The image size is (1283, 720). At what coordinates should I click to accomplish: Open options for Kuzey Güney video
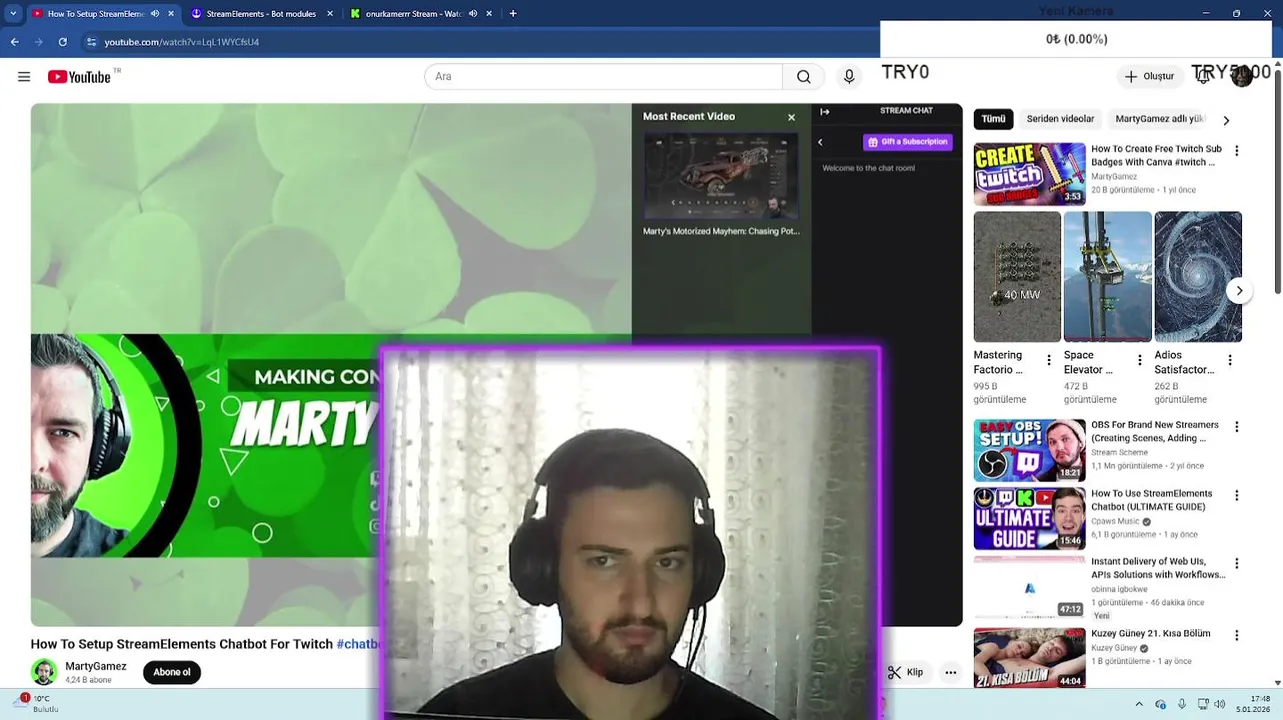point(1237,635)
